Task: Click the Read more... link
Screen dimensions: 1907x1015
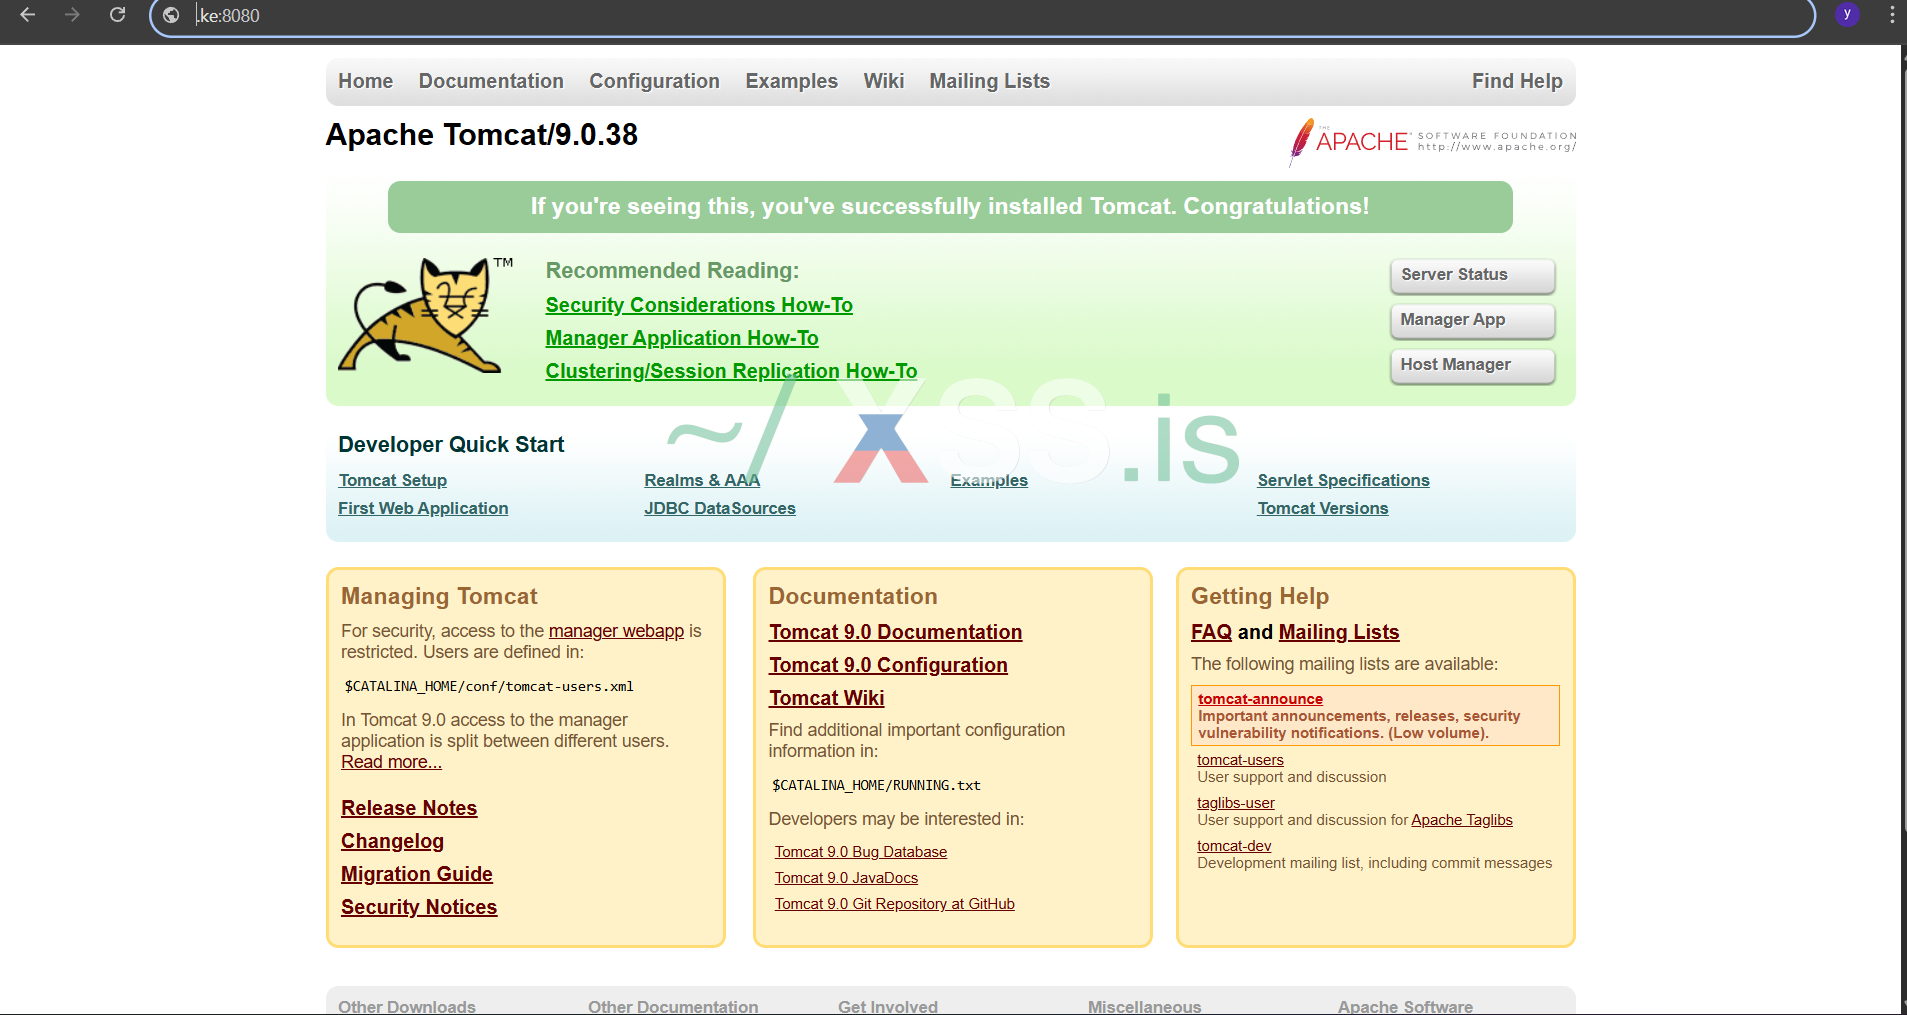Action: [x=391, y=762]
